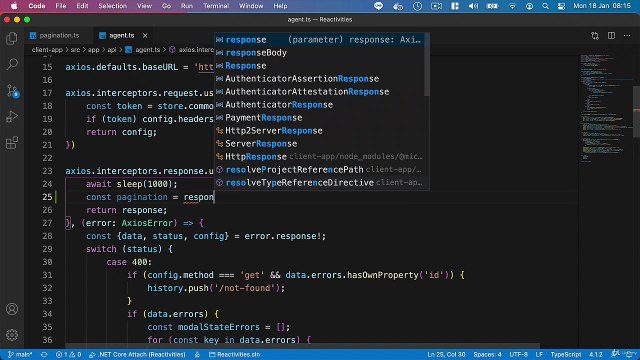
Task: Open the Window menu
Action: point(251,6)
